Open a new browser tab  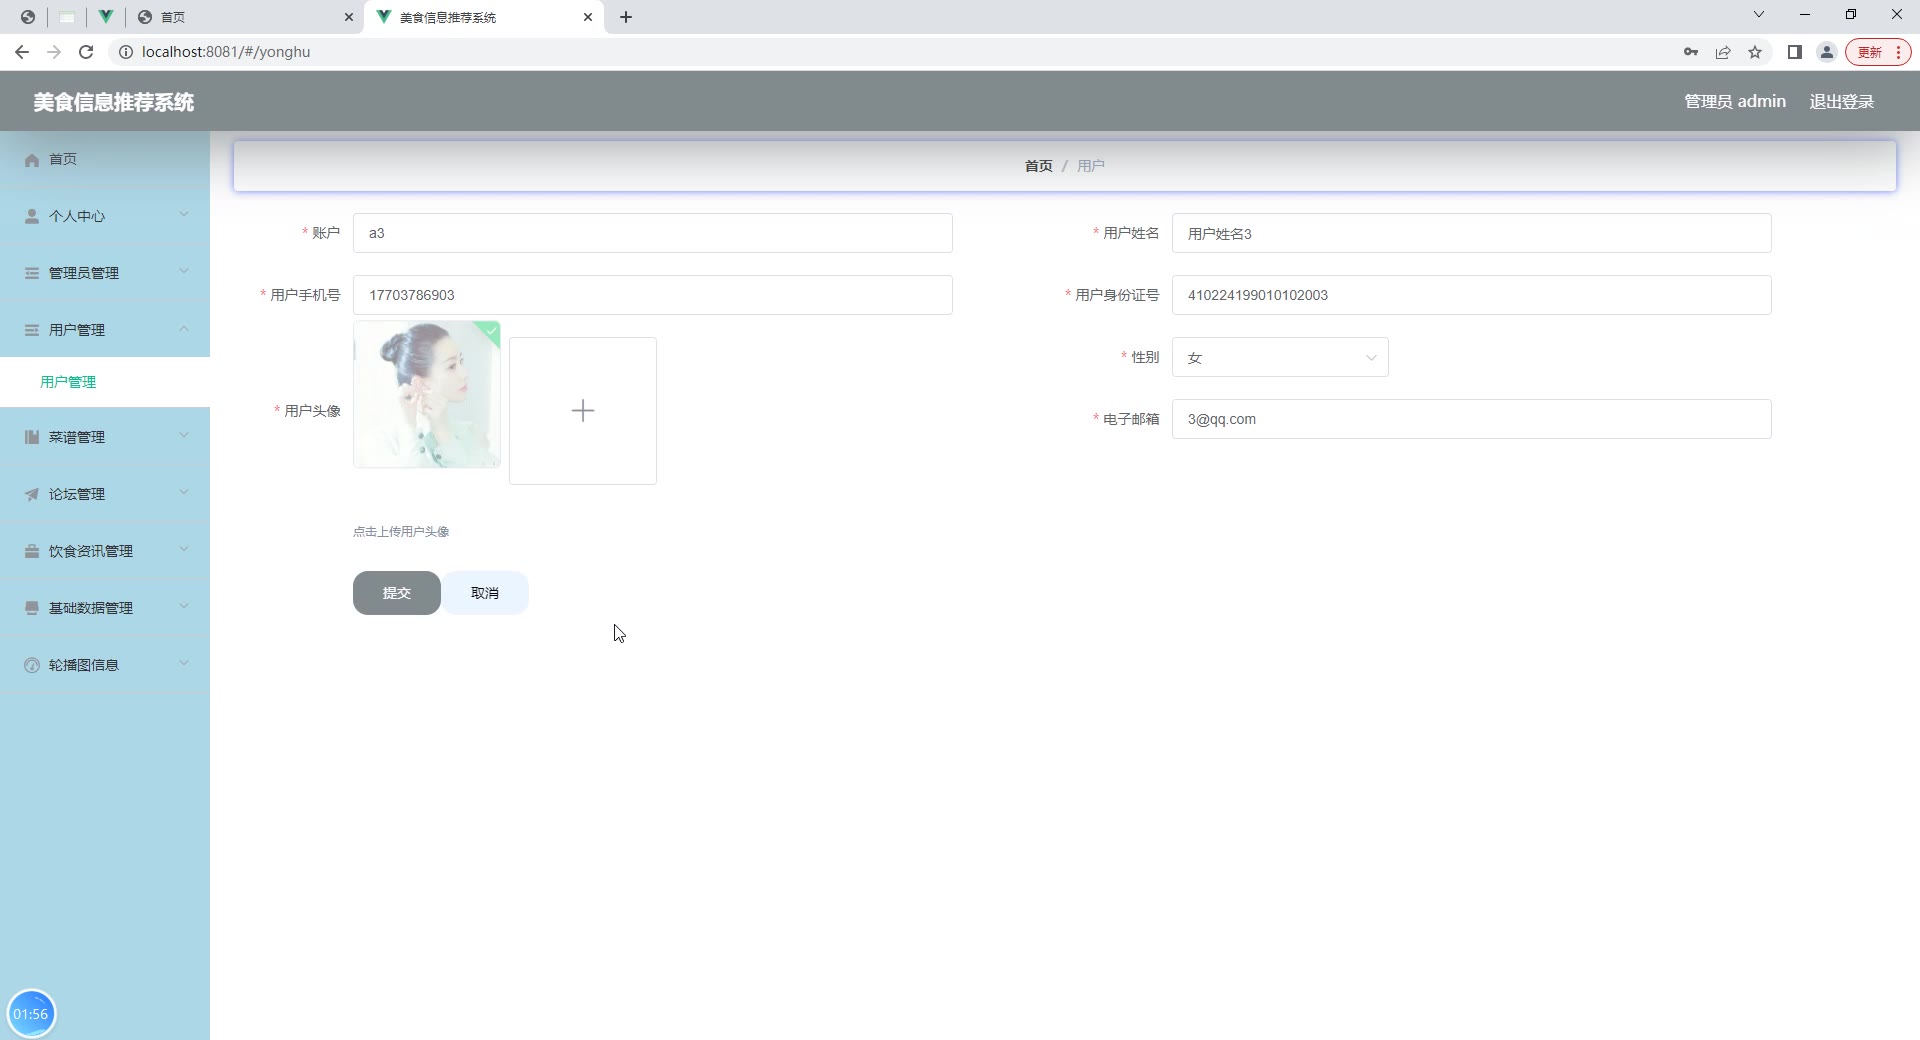[x=626, y=17]
